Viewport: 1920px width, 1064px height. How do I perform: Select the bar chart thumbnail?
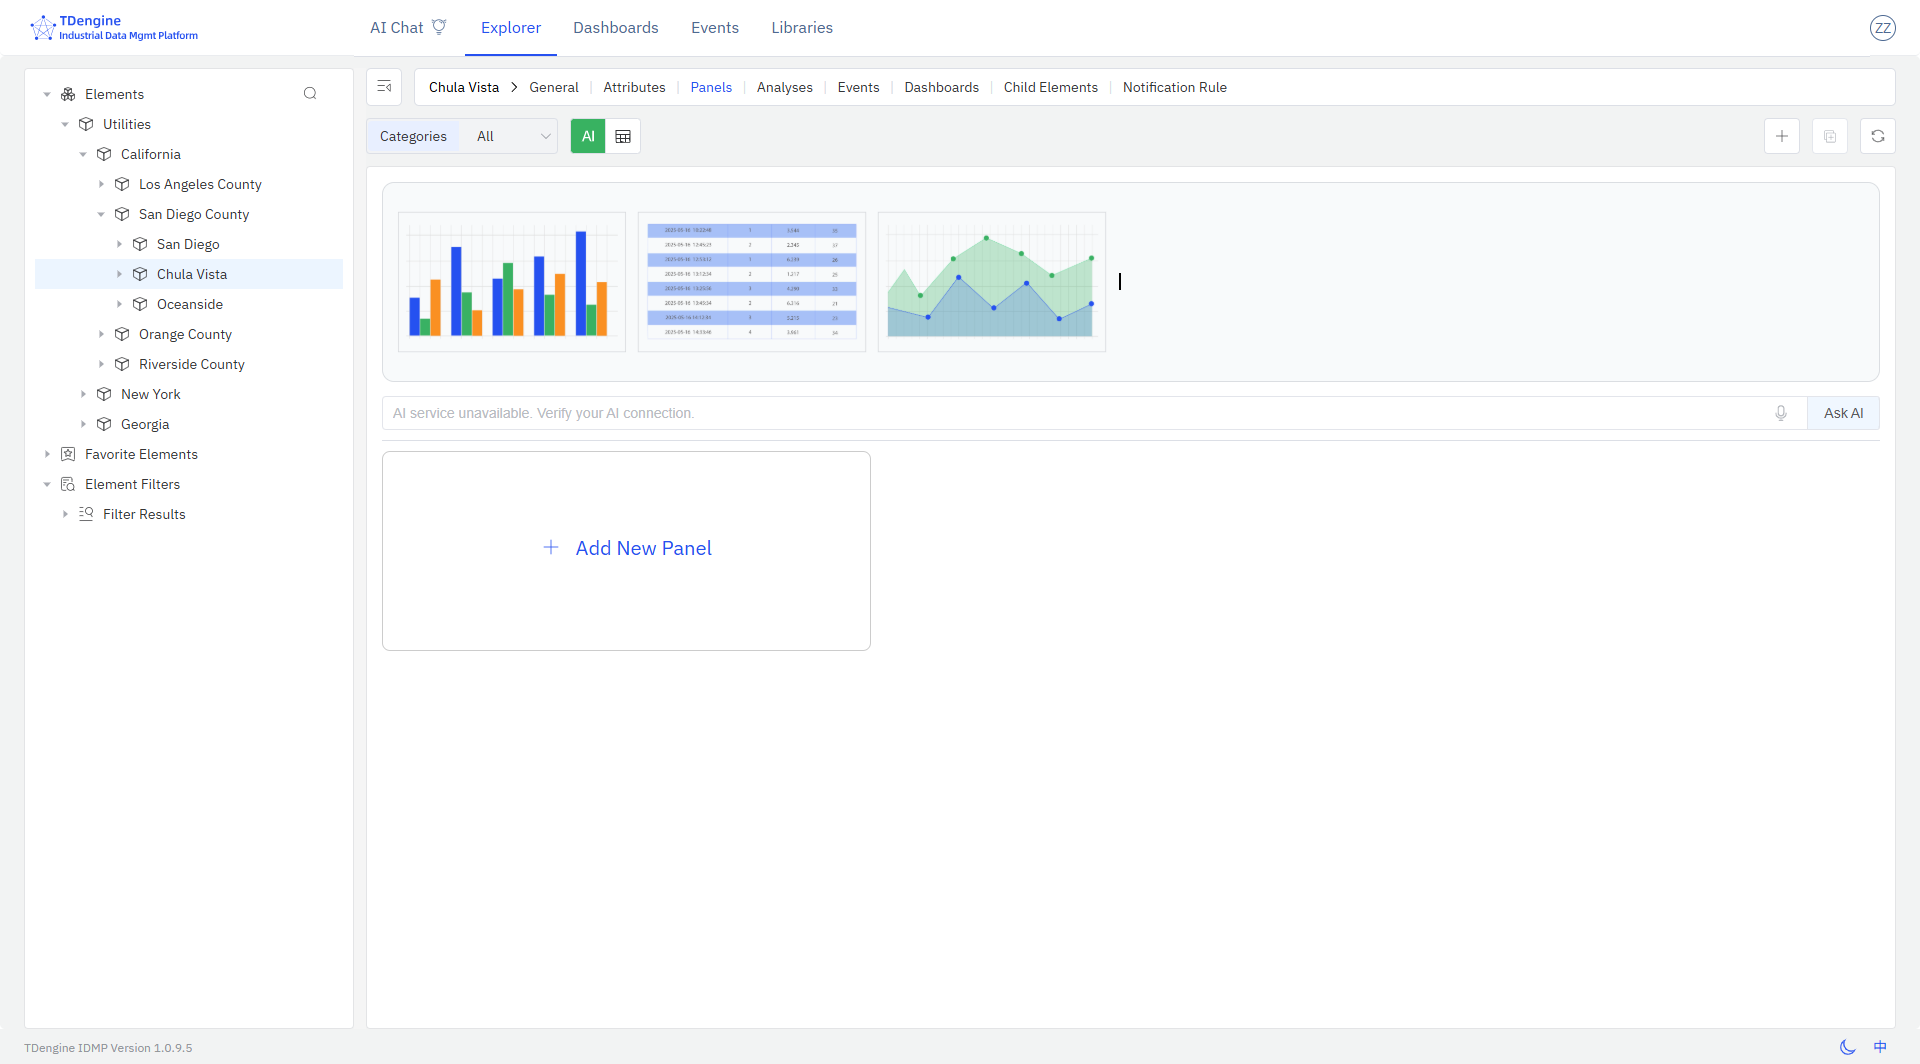click(x=512, y=282)
